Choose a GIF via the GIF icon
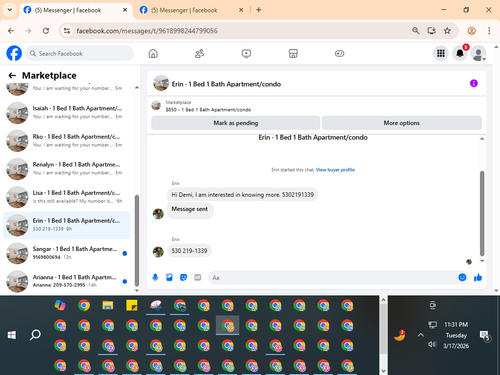This screenshot has width=500, height=375. (198, 277)
